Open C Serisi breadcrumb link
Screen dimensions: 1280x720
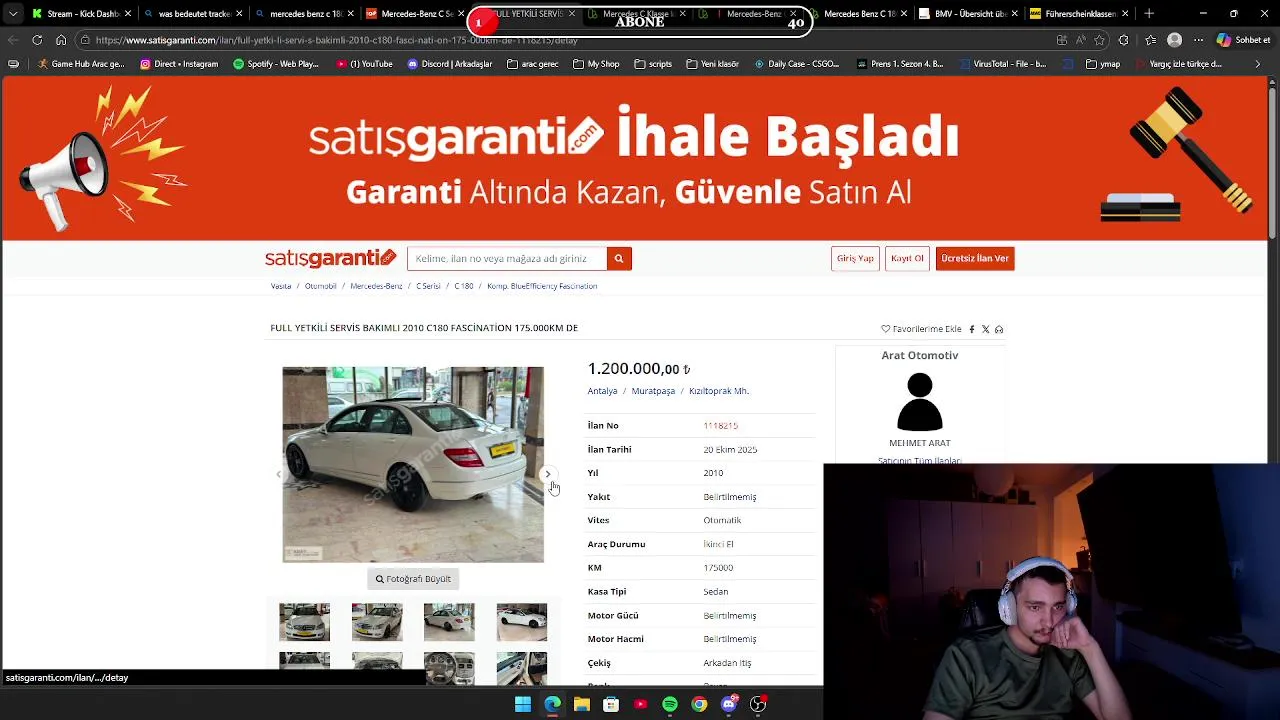[428, 286]
